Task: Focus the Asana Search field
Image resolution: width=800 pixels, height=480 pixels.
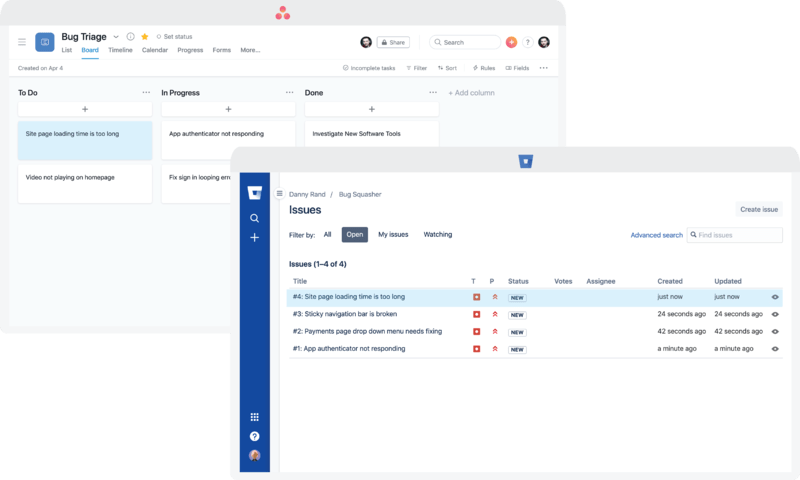Action: point(465,42)
